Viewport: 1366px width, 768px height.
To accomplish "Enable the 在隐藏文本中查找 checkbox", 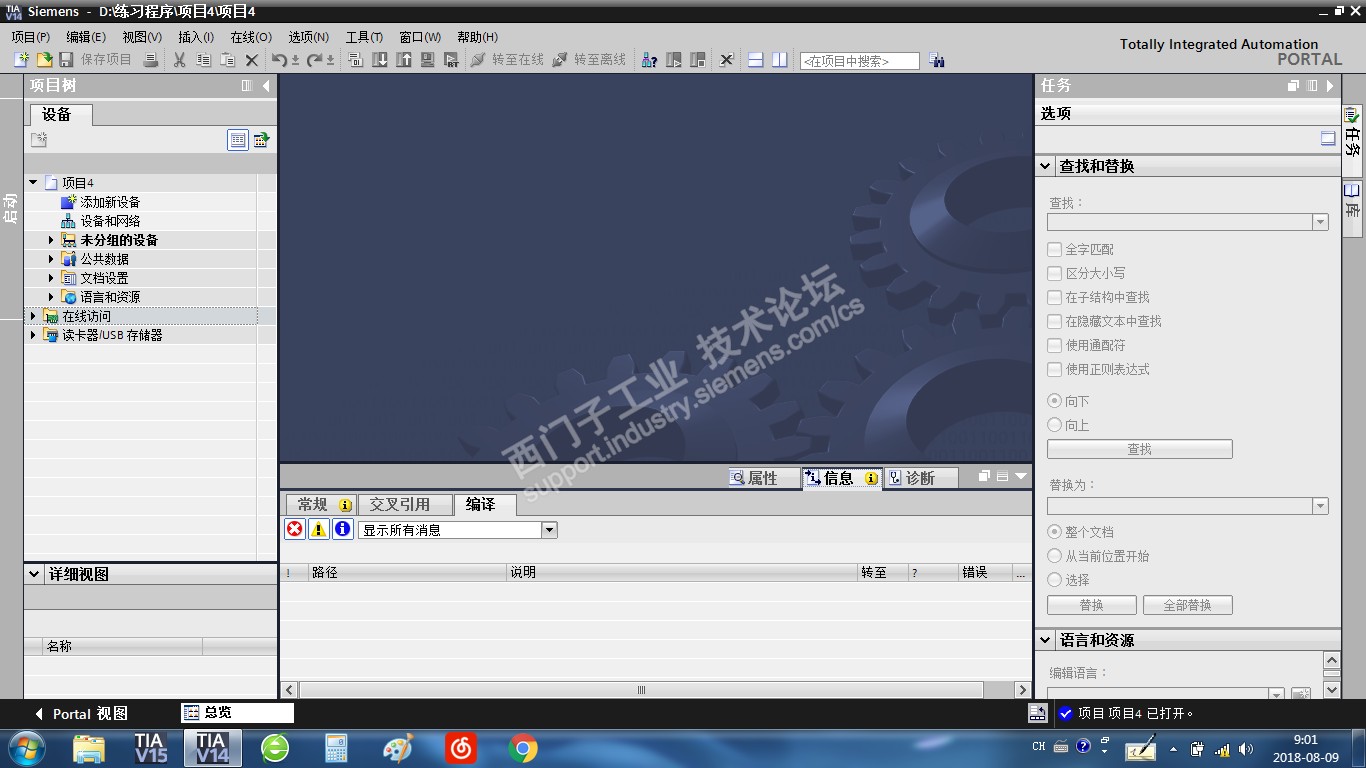I will pos(1054,321).
